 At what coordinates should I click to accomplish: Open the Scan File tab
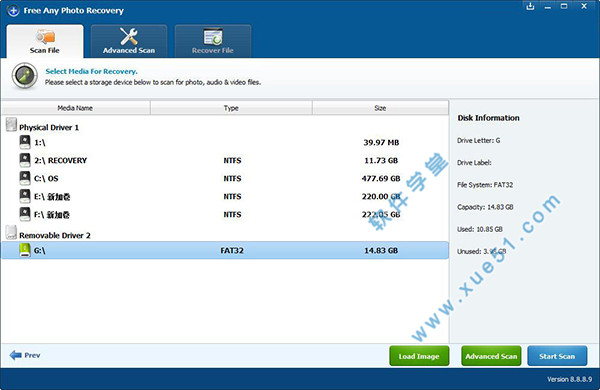(45, 41)
